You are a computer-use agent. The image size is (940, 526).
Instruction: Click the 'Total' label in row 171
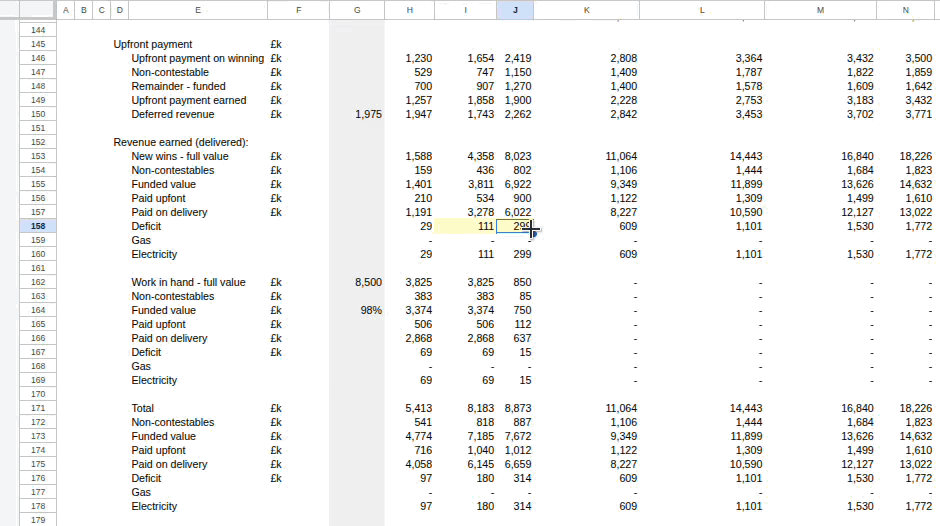143,408
